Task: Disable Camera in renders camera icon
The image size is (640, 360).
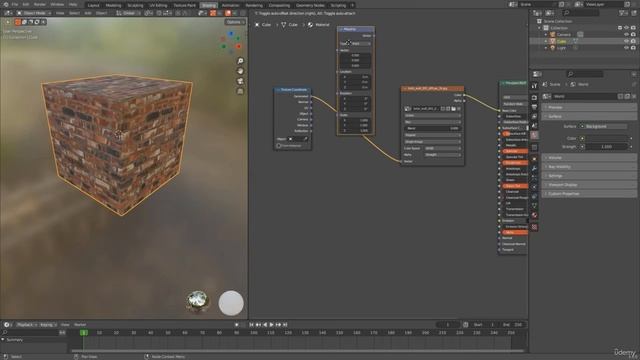Action: tap(633, 34)
